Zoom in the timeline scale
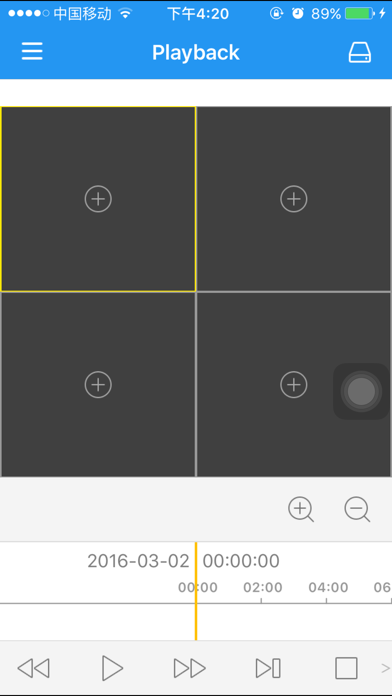 pyautogui.click(x=301, y=509)
